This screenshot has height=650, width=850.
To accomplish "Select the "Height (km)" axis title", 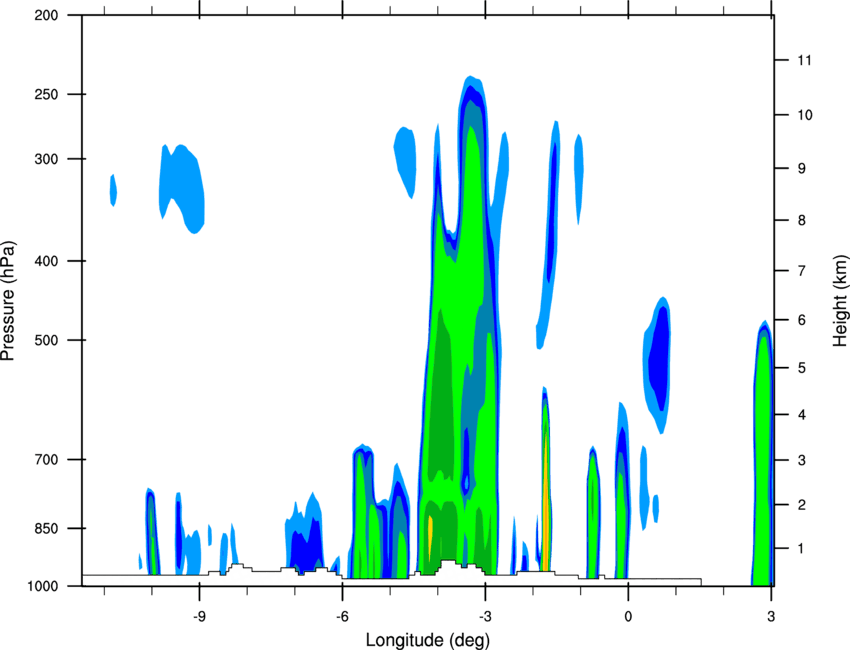I will coord(840,300).
